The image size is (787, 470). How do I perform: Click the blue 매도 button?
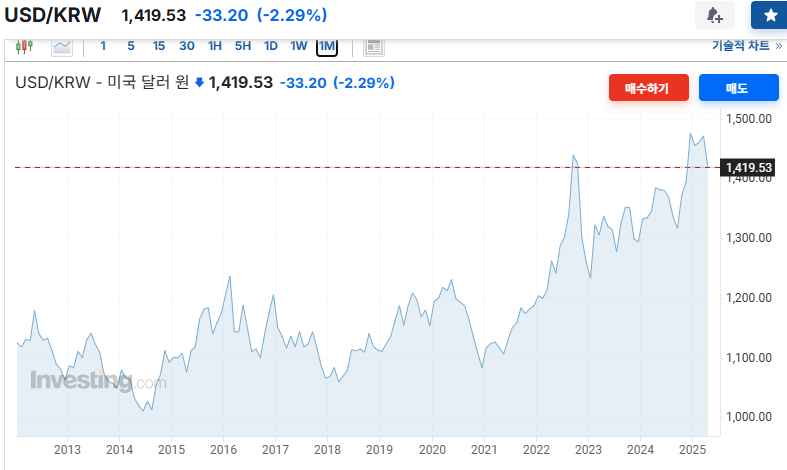738,88
